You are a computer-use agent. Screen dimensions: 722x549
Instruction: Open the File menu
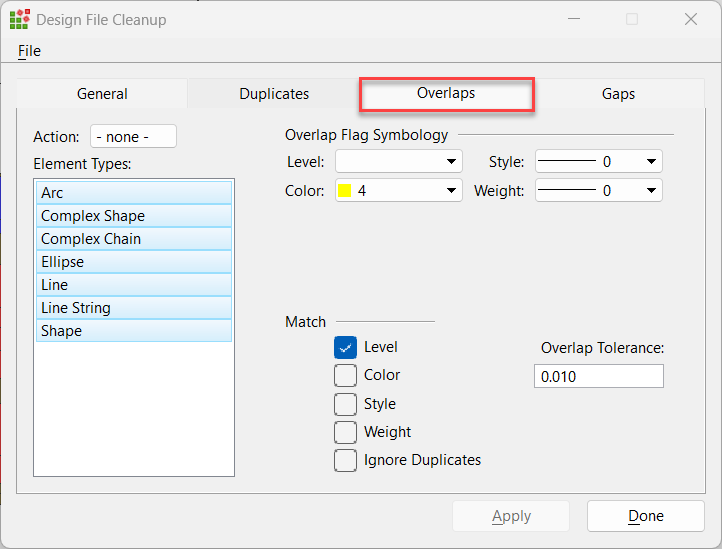click(29, 51)
